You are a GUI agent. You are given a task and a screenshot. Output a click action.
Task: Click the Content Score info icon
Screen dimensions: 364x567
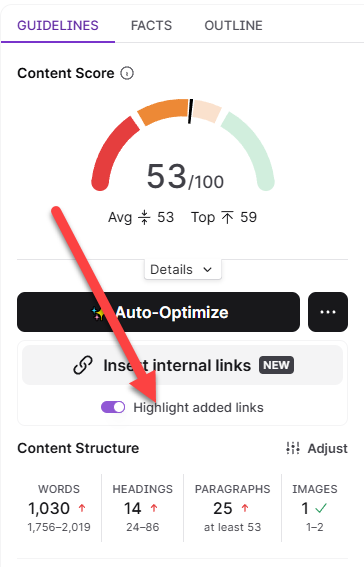pyautogui.click(x=127, y=73)
